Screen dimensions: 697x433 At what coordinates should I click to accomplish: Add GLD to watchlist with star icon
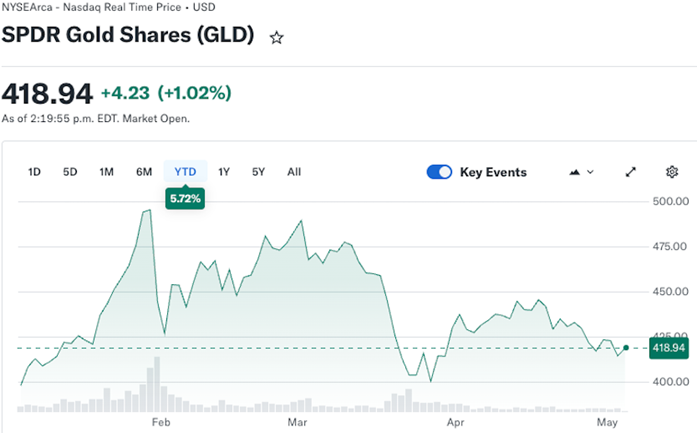[x=276, y=38]
